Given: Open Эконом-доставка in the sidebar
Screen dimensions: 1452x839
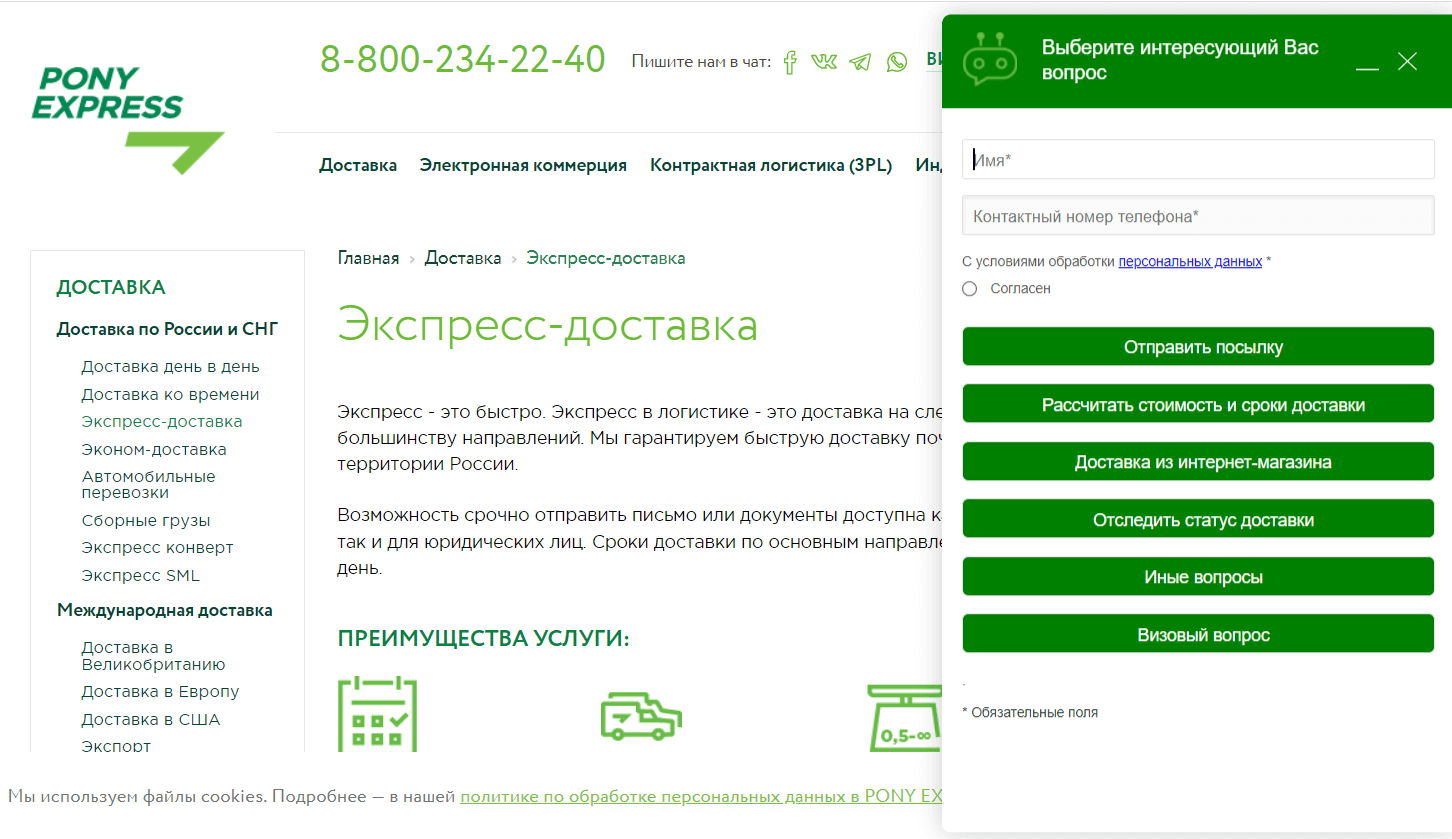Looking at the screenshot, I should point(154,449).
